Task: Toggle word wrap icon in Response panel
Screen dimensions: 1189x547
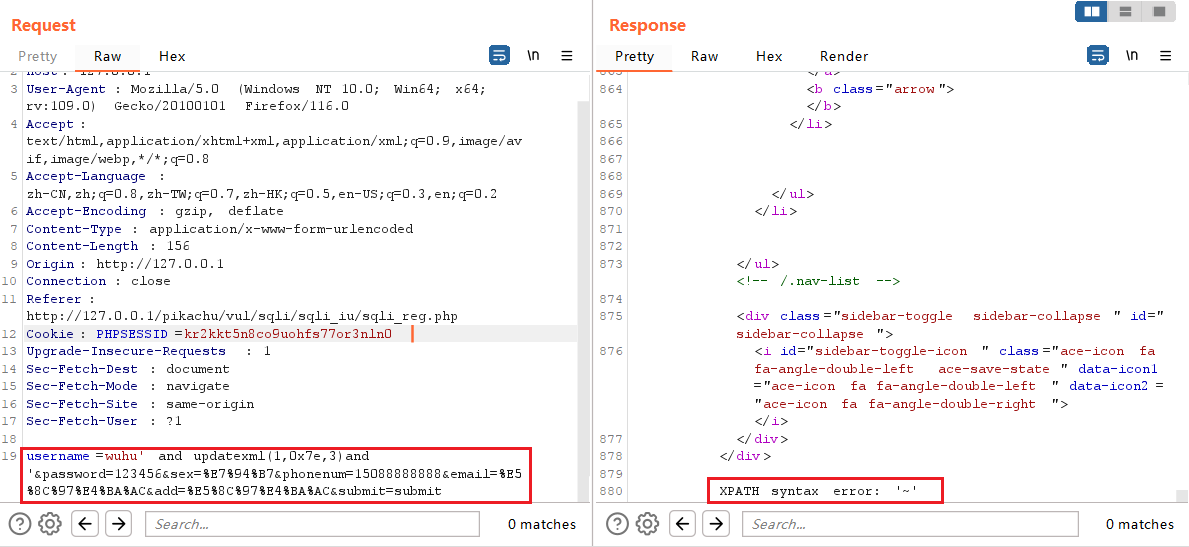Action: tap(1097, 55)
